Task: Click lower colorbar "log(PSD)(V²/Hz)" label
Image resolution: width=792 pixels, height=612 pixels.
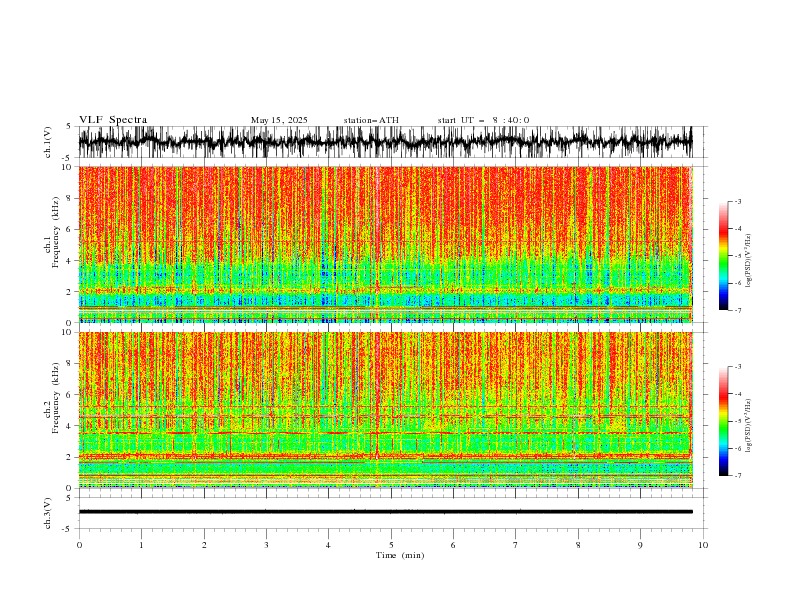Action: [x=749, y=425]
